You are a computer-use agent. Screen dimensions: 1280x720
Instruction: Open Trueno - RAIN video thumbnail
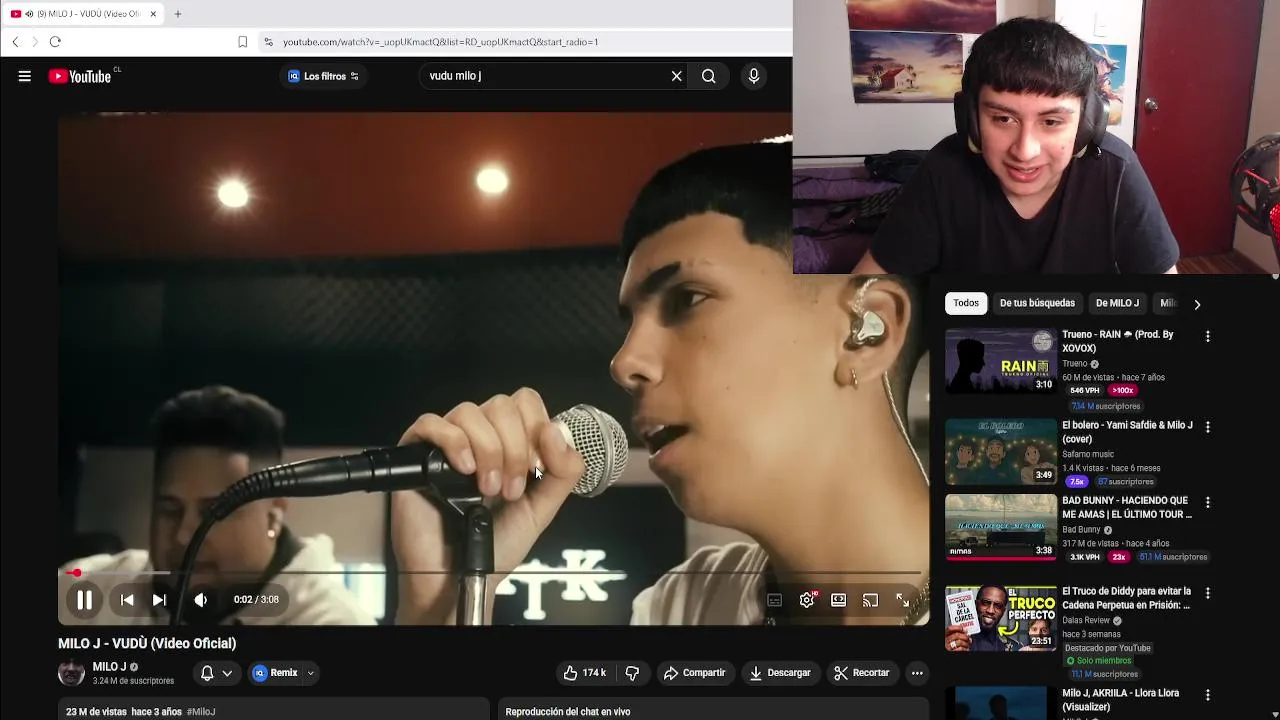tap(1001, 361)
